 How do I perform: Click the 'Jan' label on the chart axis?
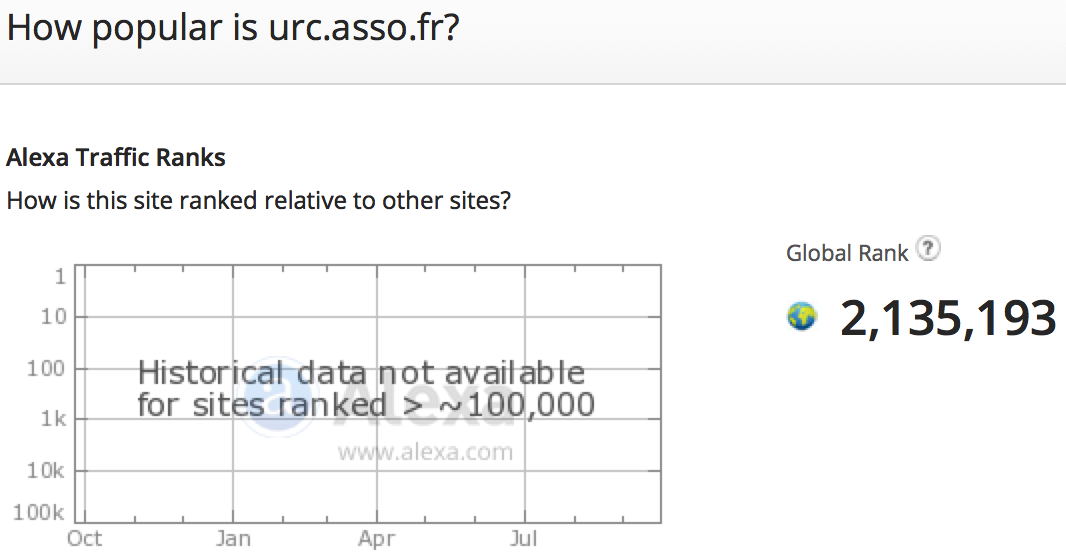[233, 539]
